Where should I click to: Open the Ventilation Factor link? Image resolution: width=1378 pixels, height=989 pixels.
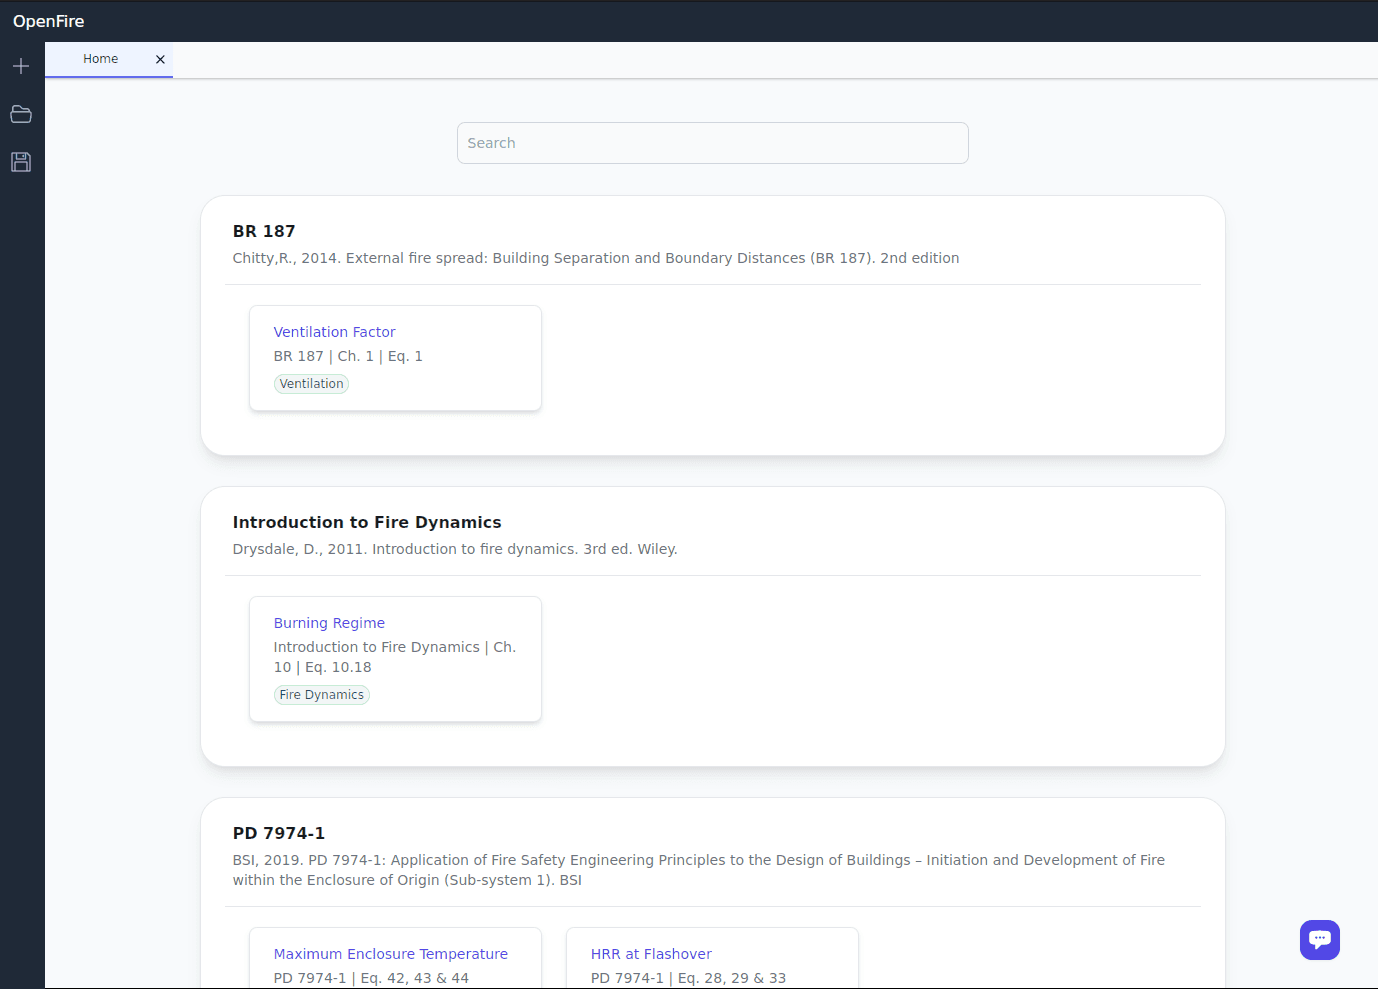pyautogui.click(x=334, y=332)
